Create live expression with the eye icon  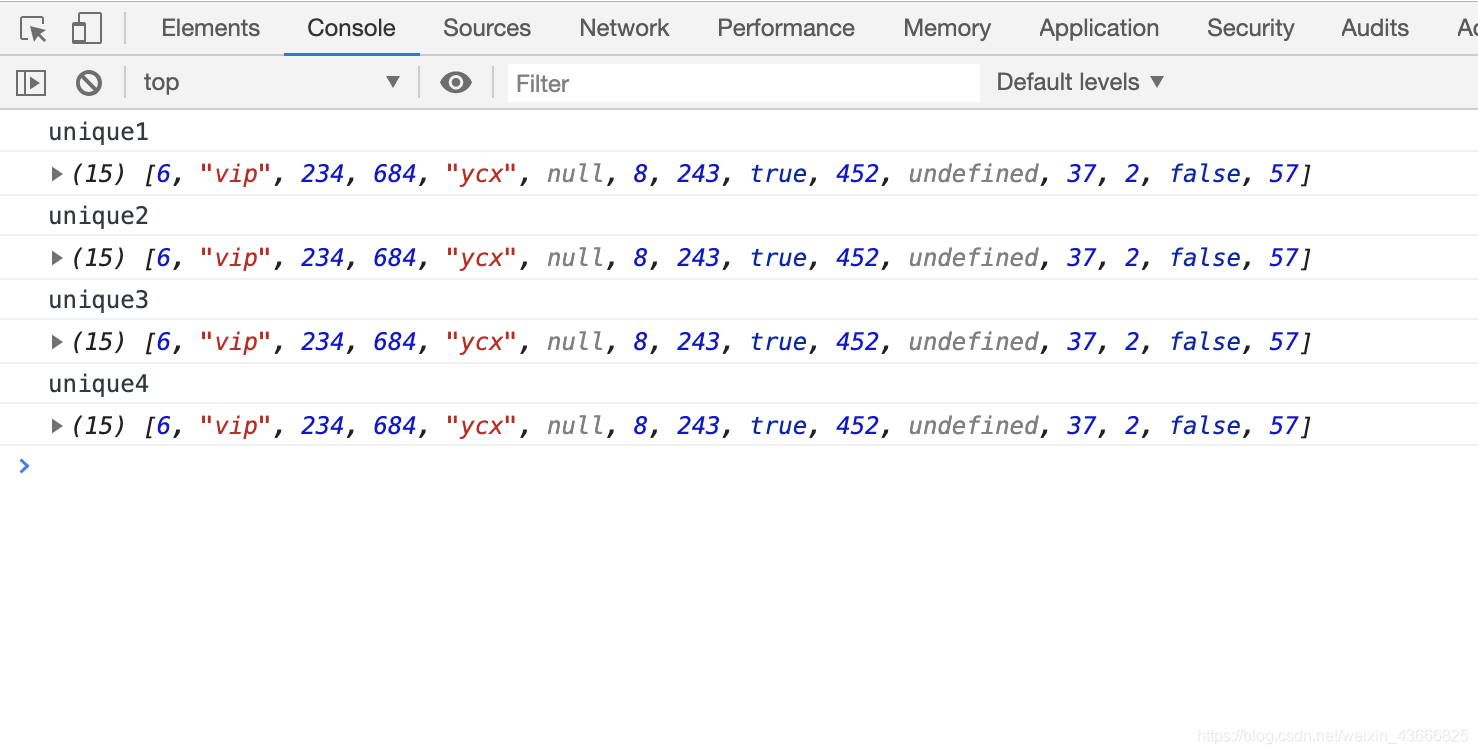pos(456,83)
